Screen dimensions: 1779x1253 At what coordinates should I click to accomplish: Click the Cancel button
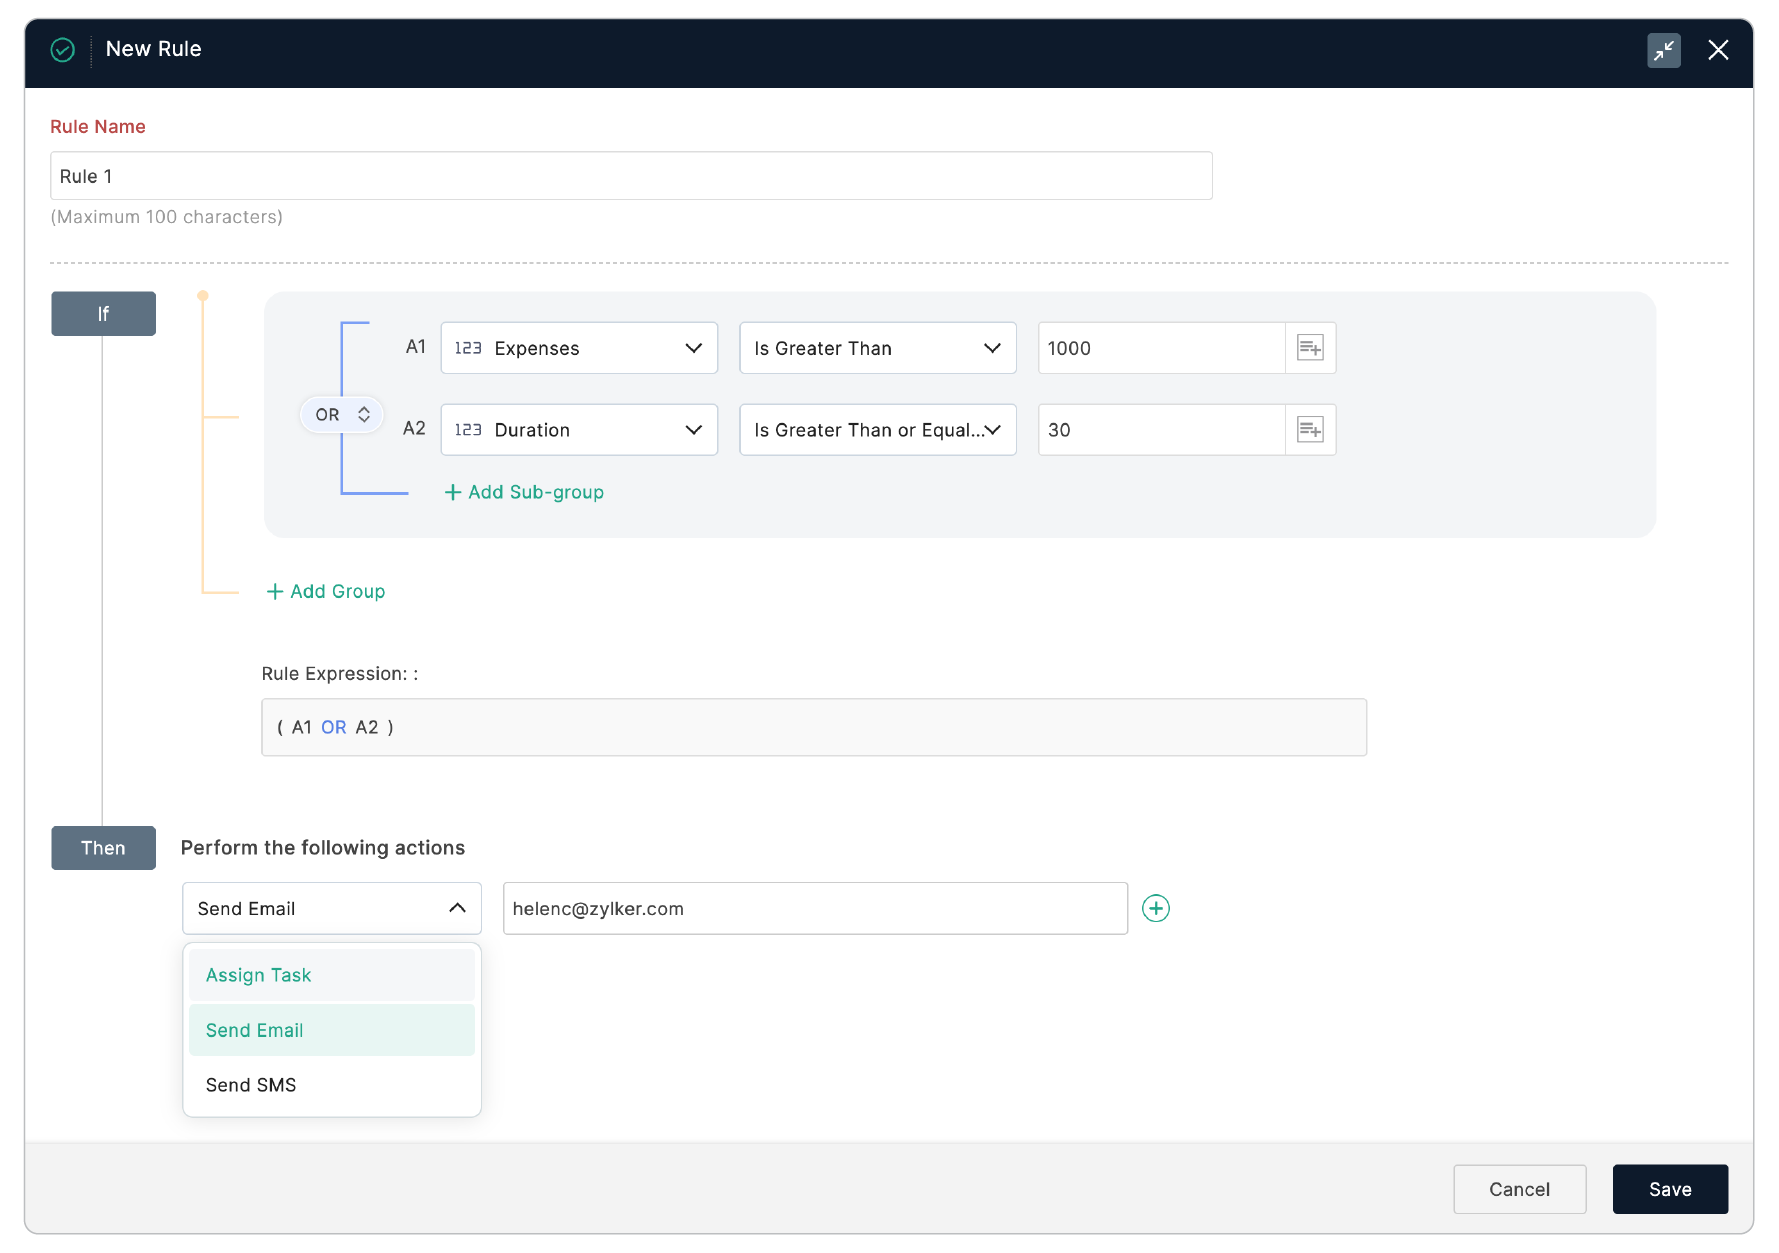[1519, 1189]
